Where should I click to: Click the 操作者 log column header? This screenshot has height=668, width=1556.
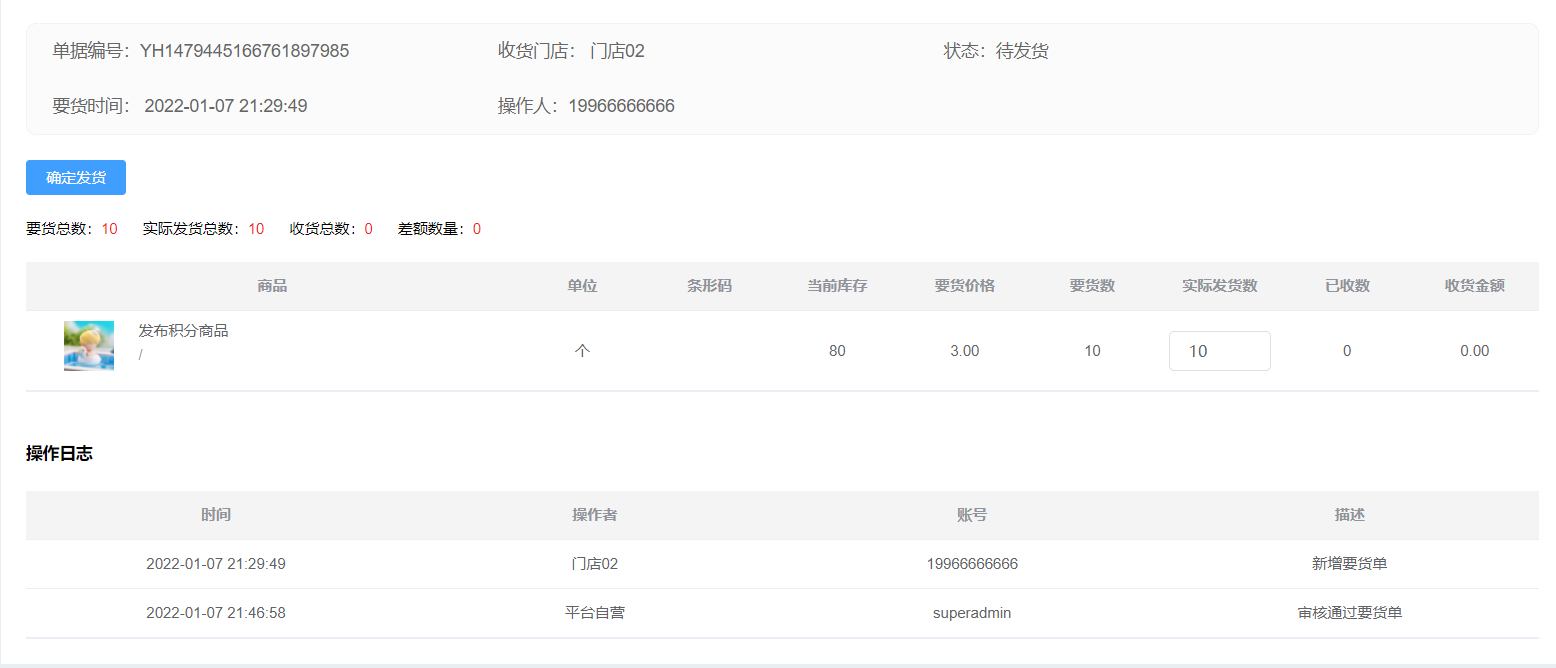[594, 515]
